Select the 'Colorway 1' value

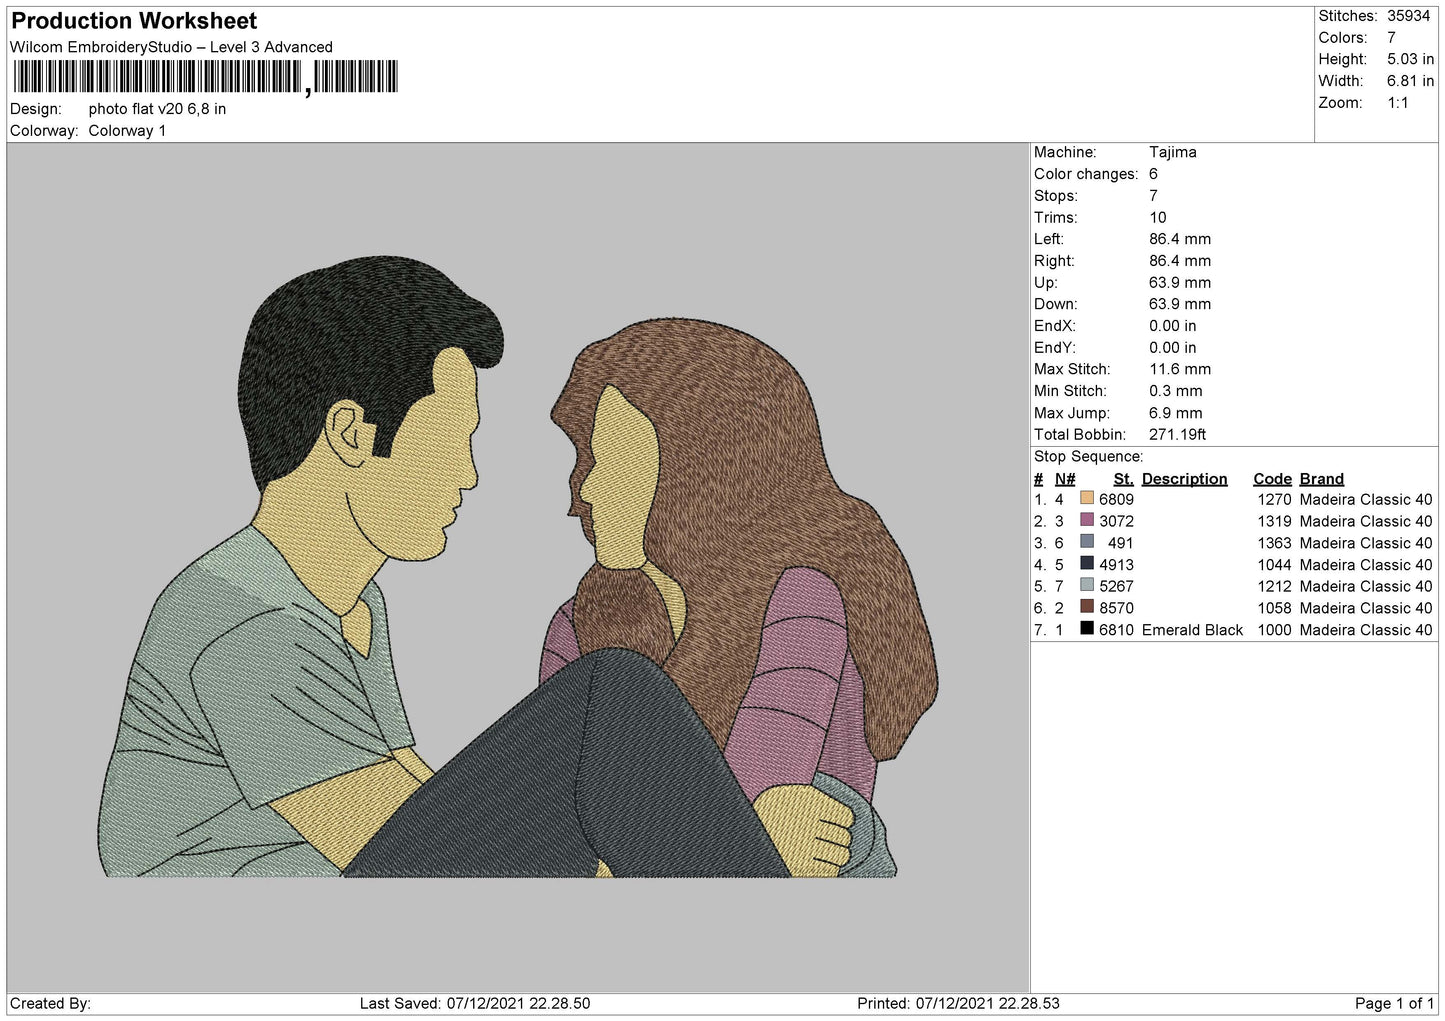click(x=127, y=131)
